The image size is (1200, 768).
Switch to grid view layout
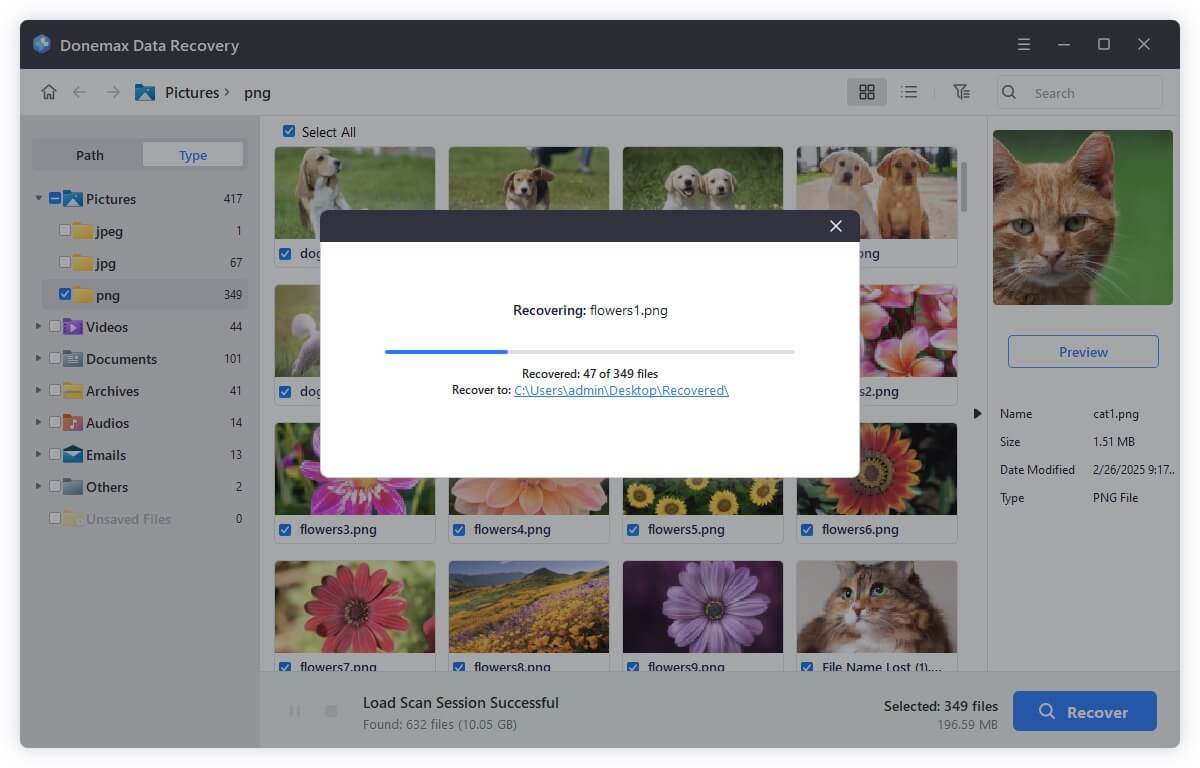[x=866, y=91]
